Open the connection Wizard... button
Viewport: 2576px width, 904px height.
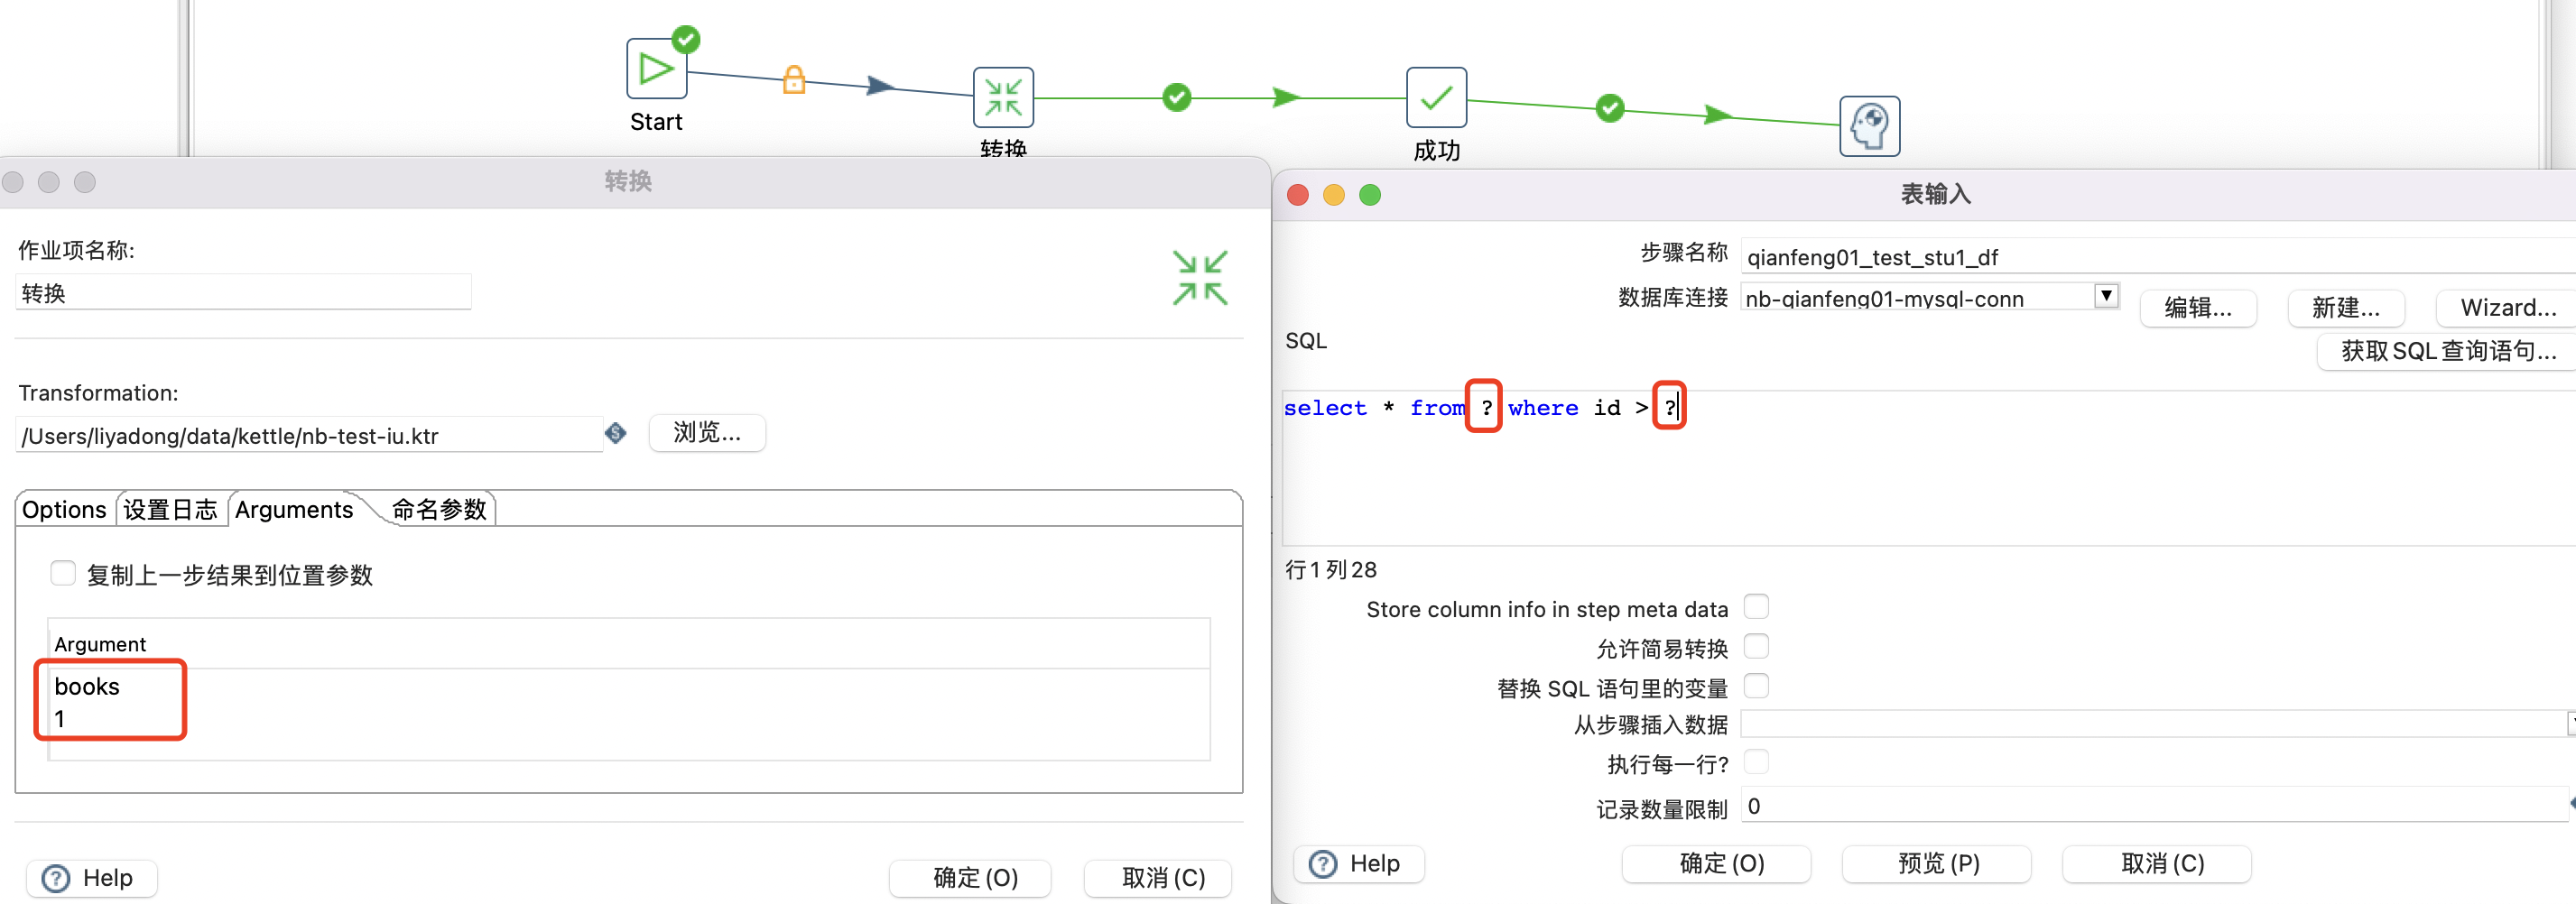pos(2505,307)
